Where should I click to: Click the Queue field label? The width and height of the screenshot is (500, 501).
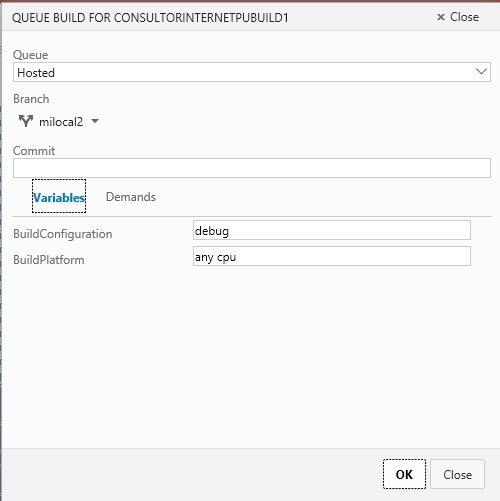pyautogui.click(x=31, y=55)
